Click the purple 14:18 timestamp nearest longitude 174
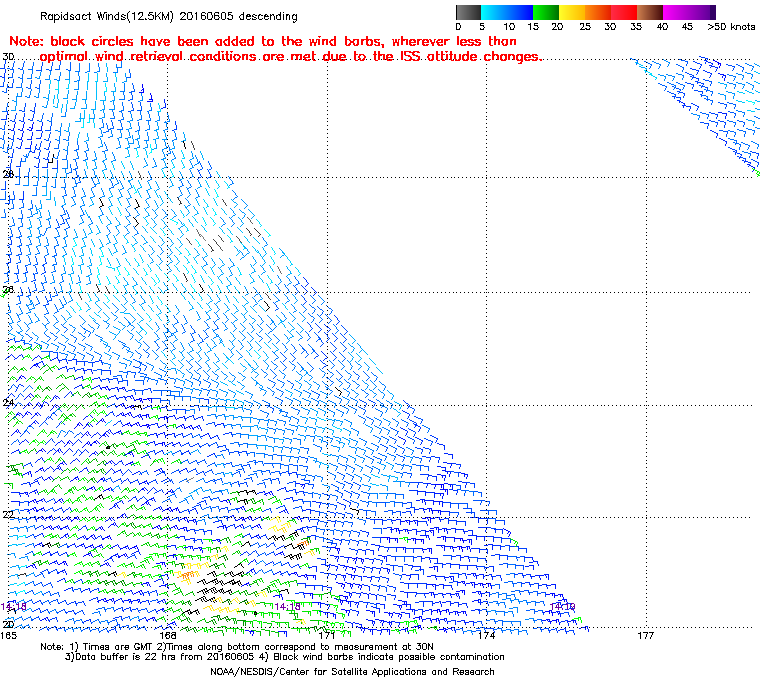Viewport: 760px width, 688px height. pyautogui.click(x=563, y=607)
